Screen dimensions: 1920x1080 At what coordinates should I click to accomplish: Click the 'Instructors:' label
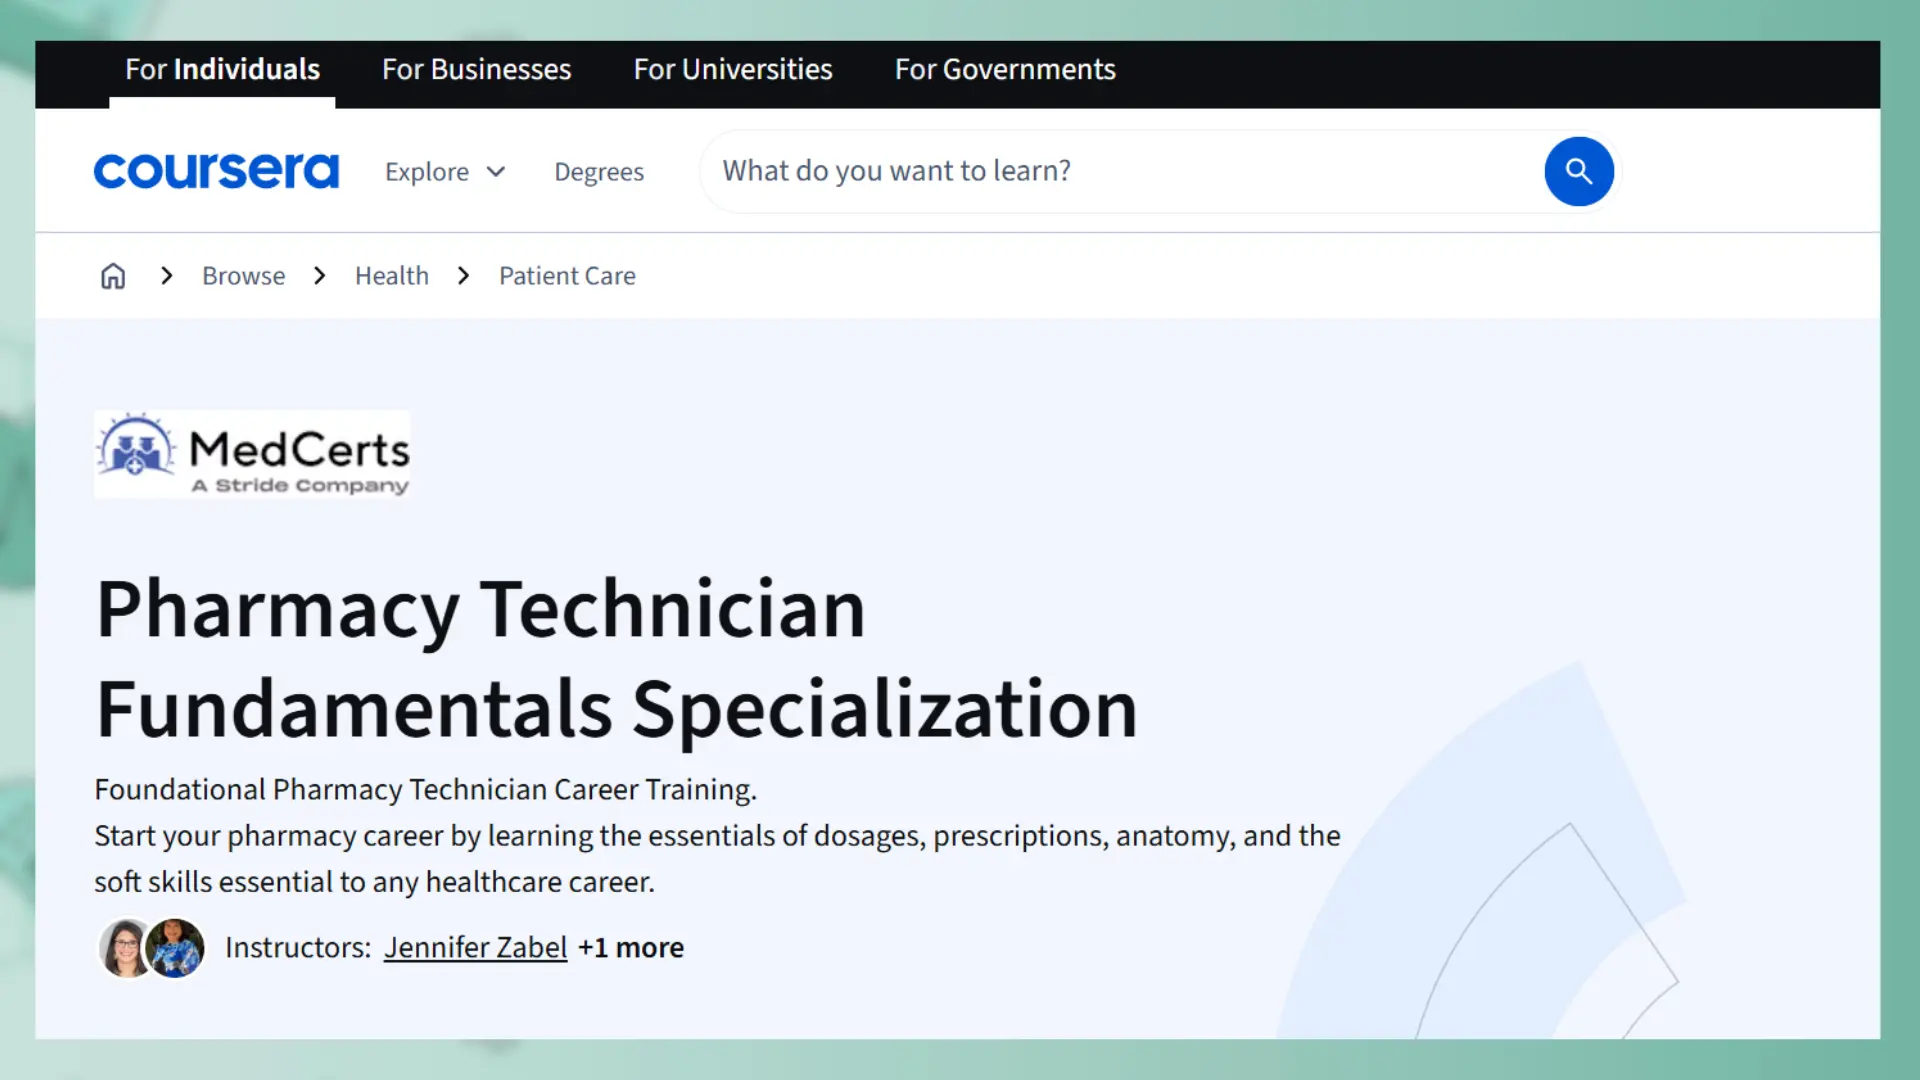click(298, 947)
